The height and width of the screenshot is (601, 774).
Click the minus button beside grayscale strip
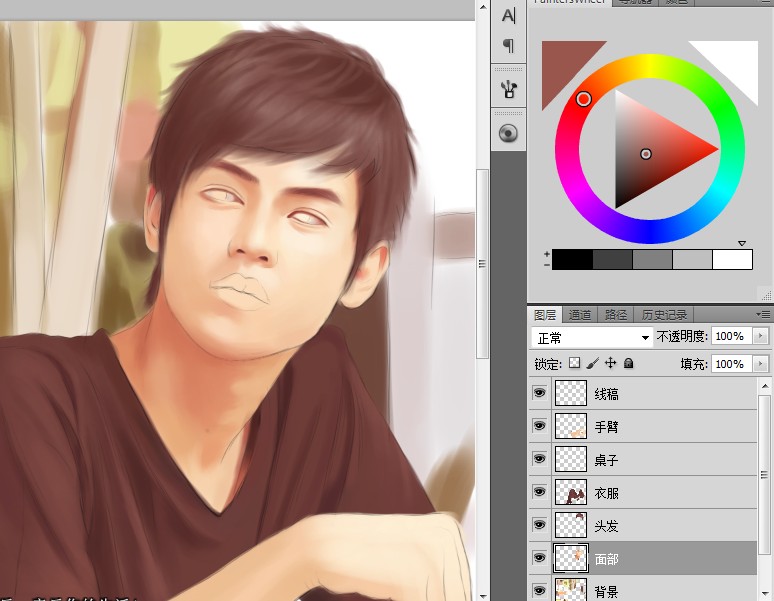pos(547,265)
